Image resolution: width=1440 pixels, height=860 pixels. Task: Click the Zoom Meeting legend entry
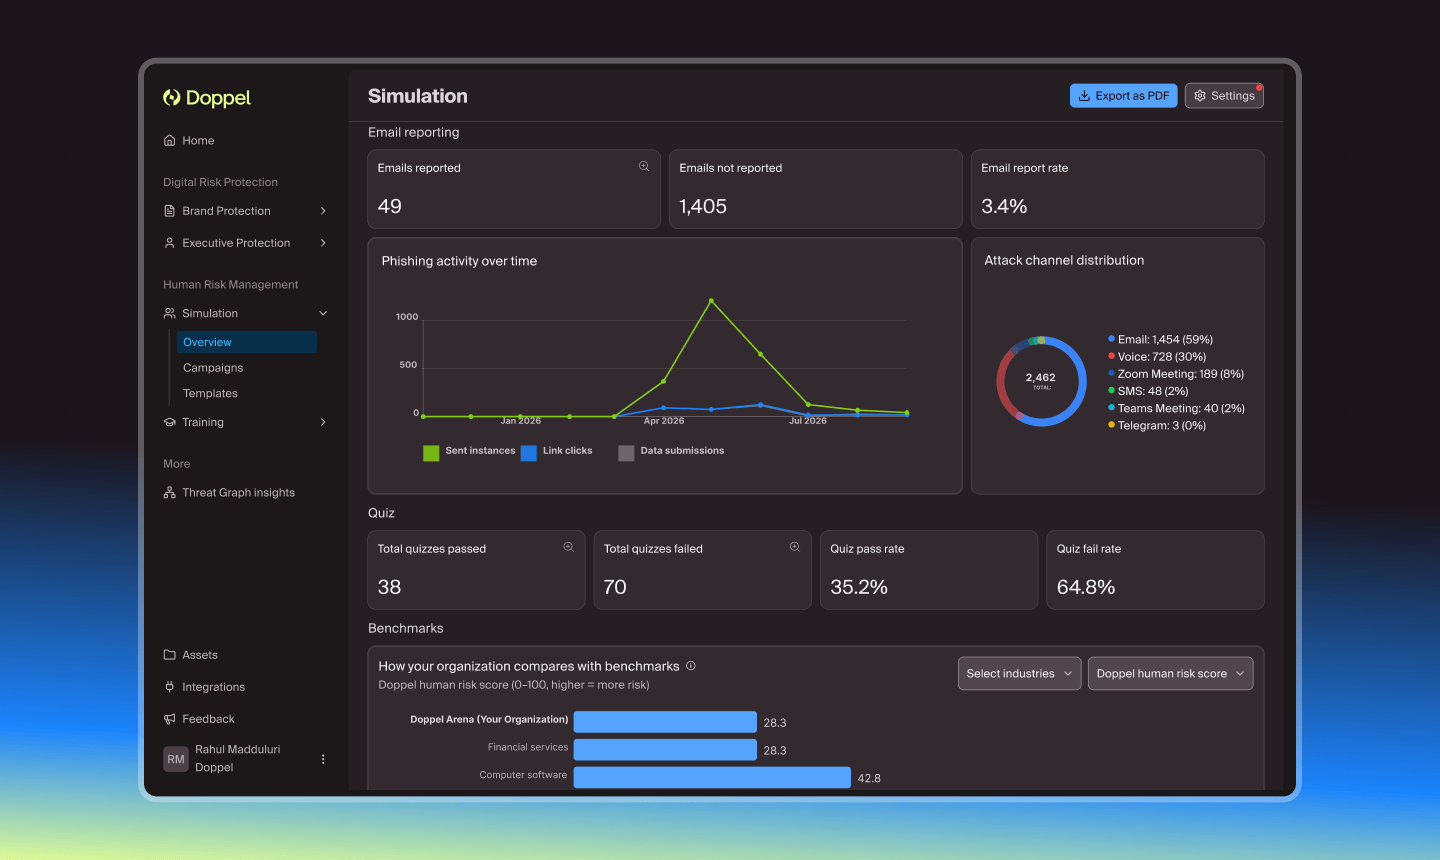(x=1176, y=374)
